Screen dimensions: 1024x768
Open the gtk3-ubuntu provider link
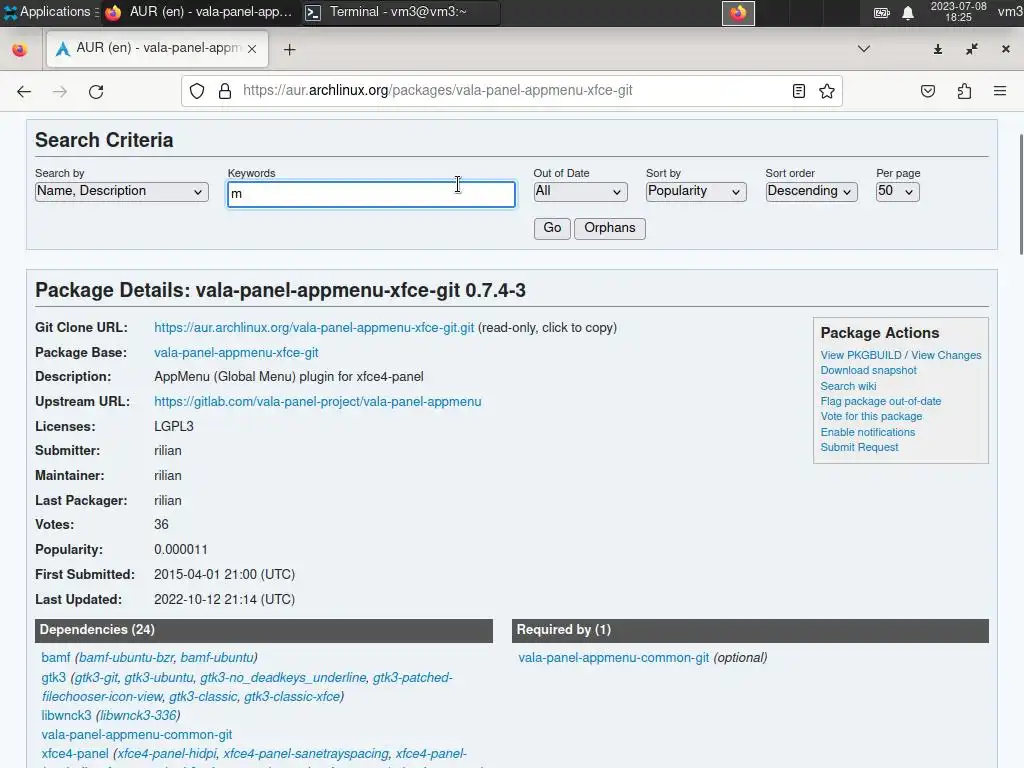tap(159, 678)
